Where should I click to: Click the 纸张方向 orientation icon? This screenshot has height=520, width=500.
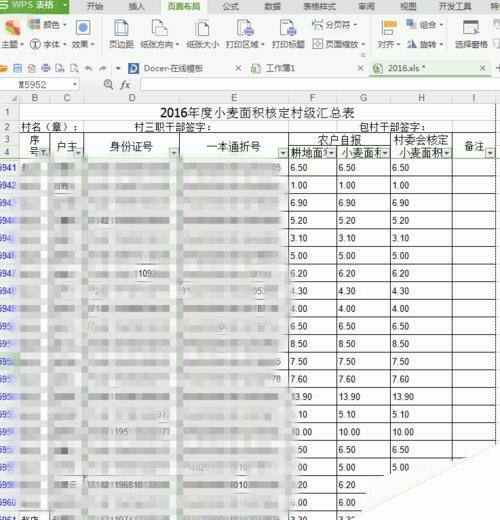tap(159, 27)
